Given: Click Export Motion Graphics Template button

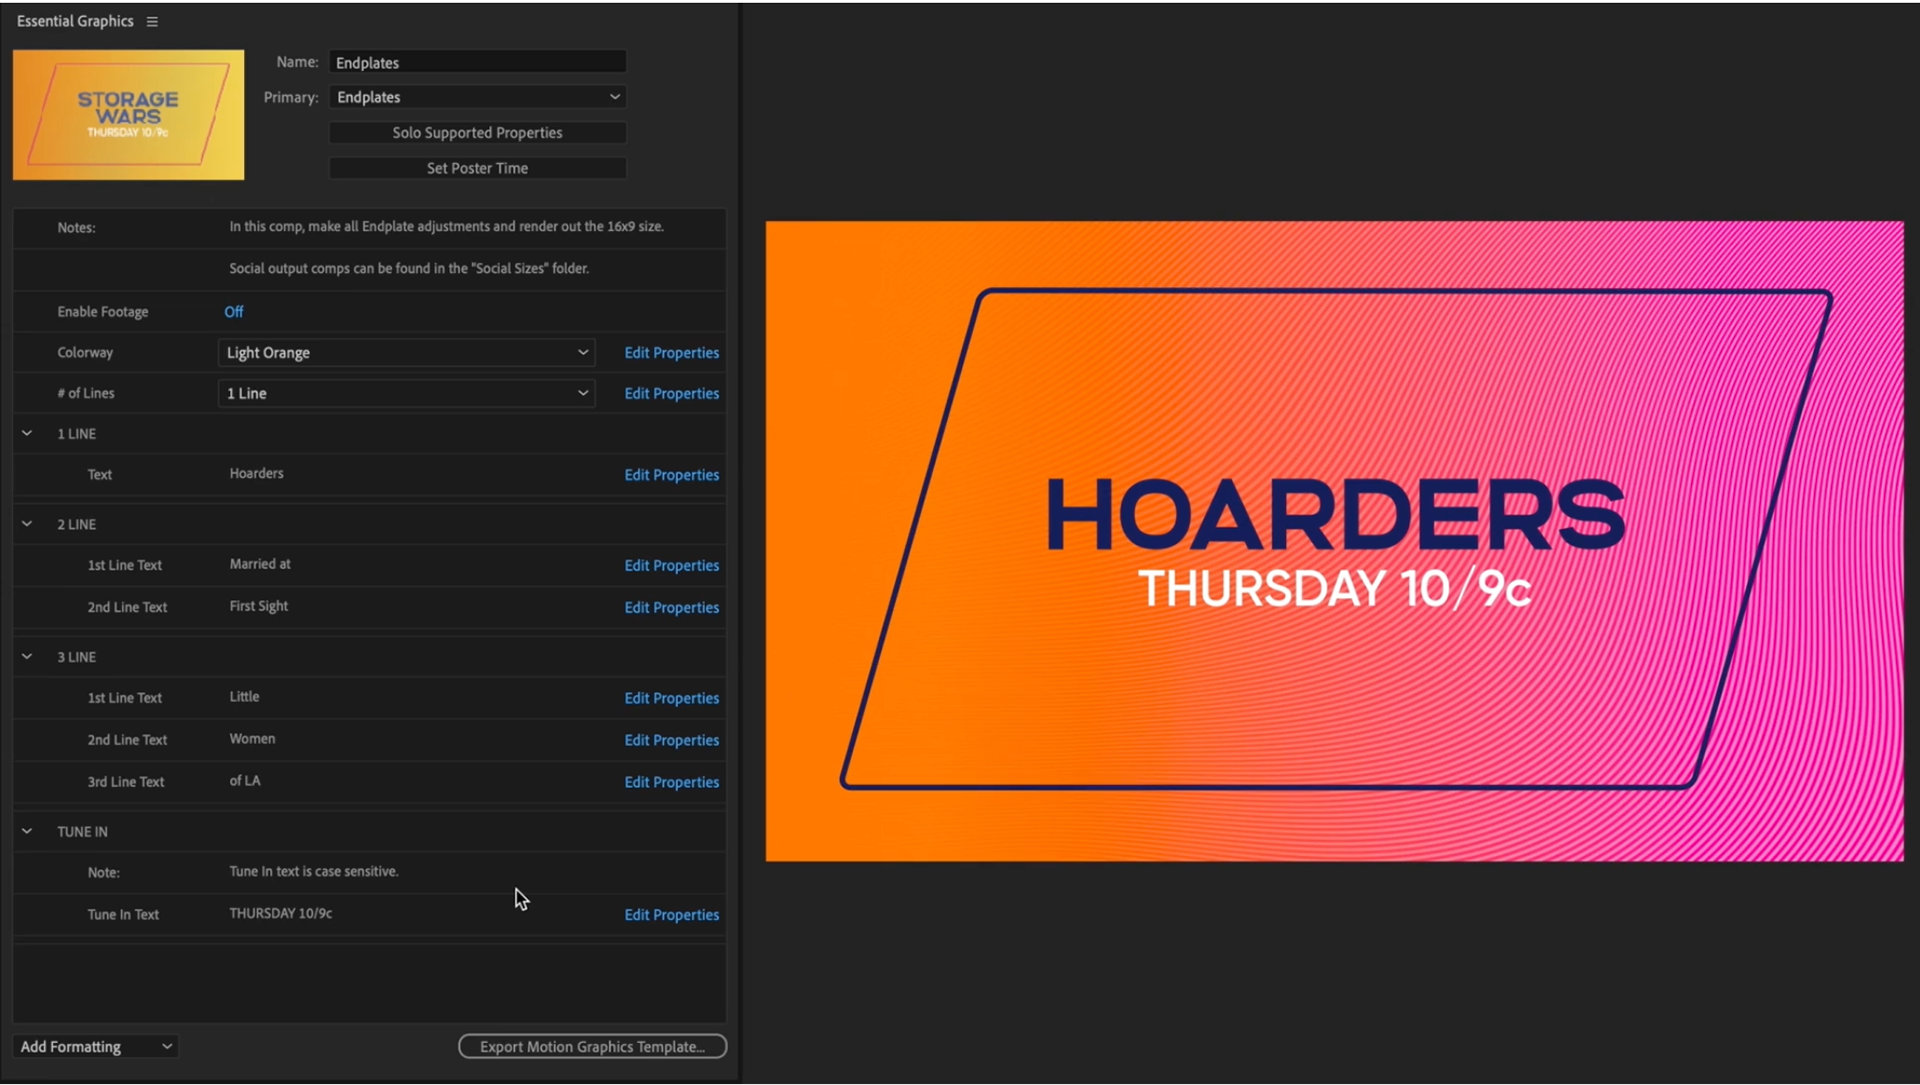Looking at the screenshot, I should click(x=592, y=1047).
